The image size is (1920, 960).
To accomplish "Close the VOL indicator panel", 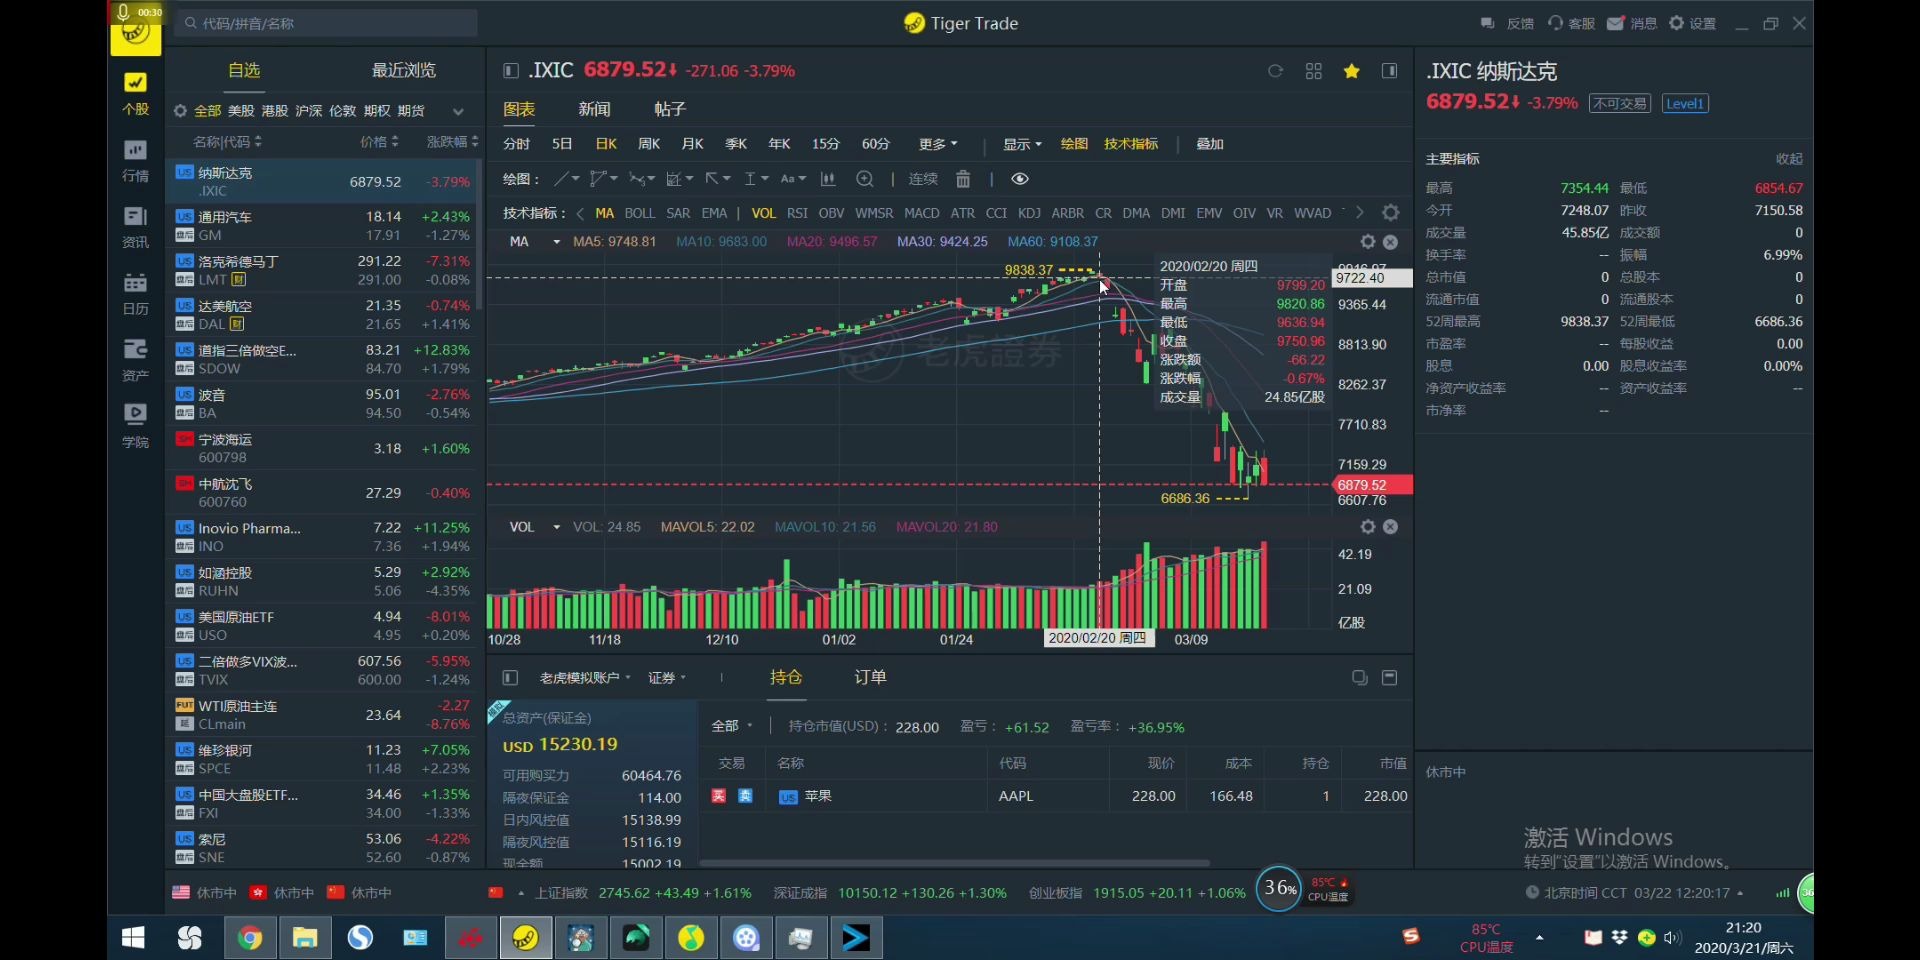I will pyautogui.click(x=1390, y=527).
